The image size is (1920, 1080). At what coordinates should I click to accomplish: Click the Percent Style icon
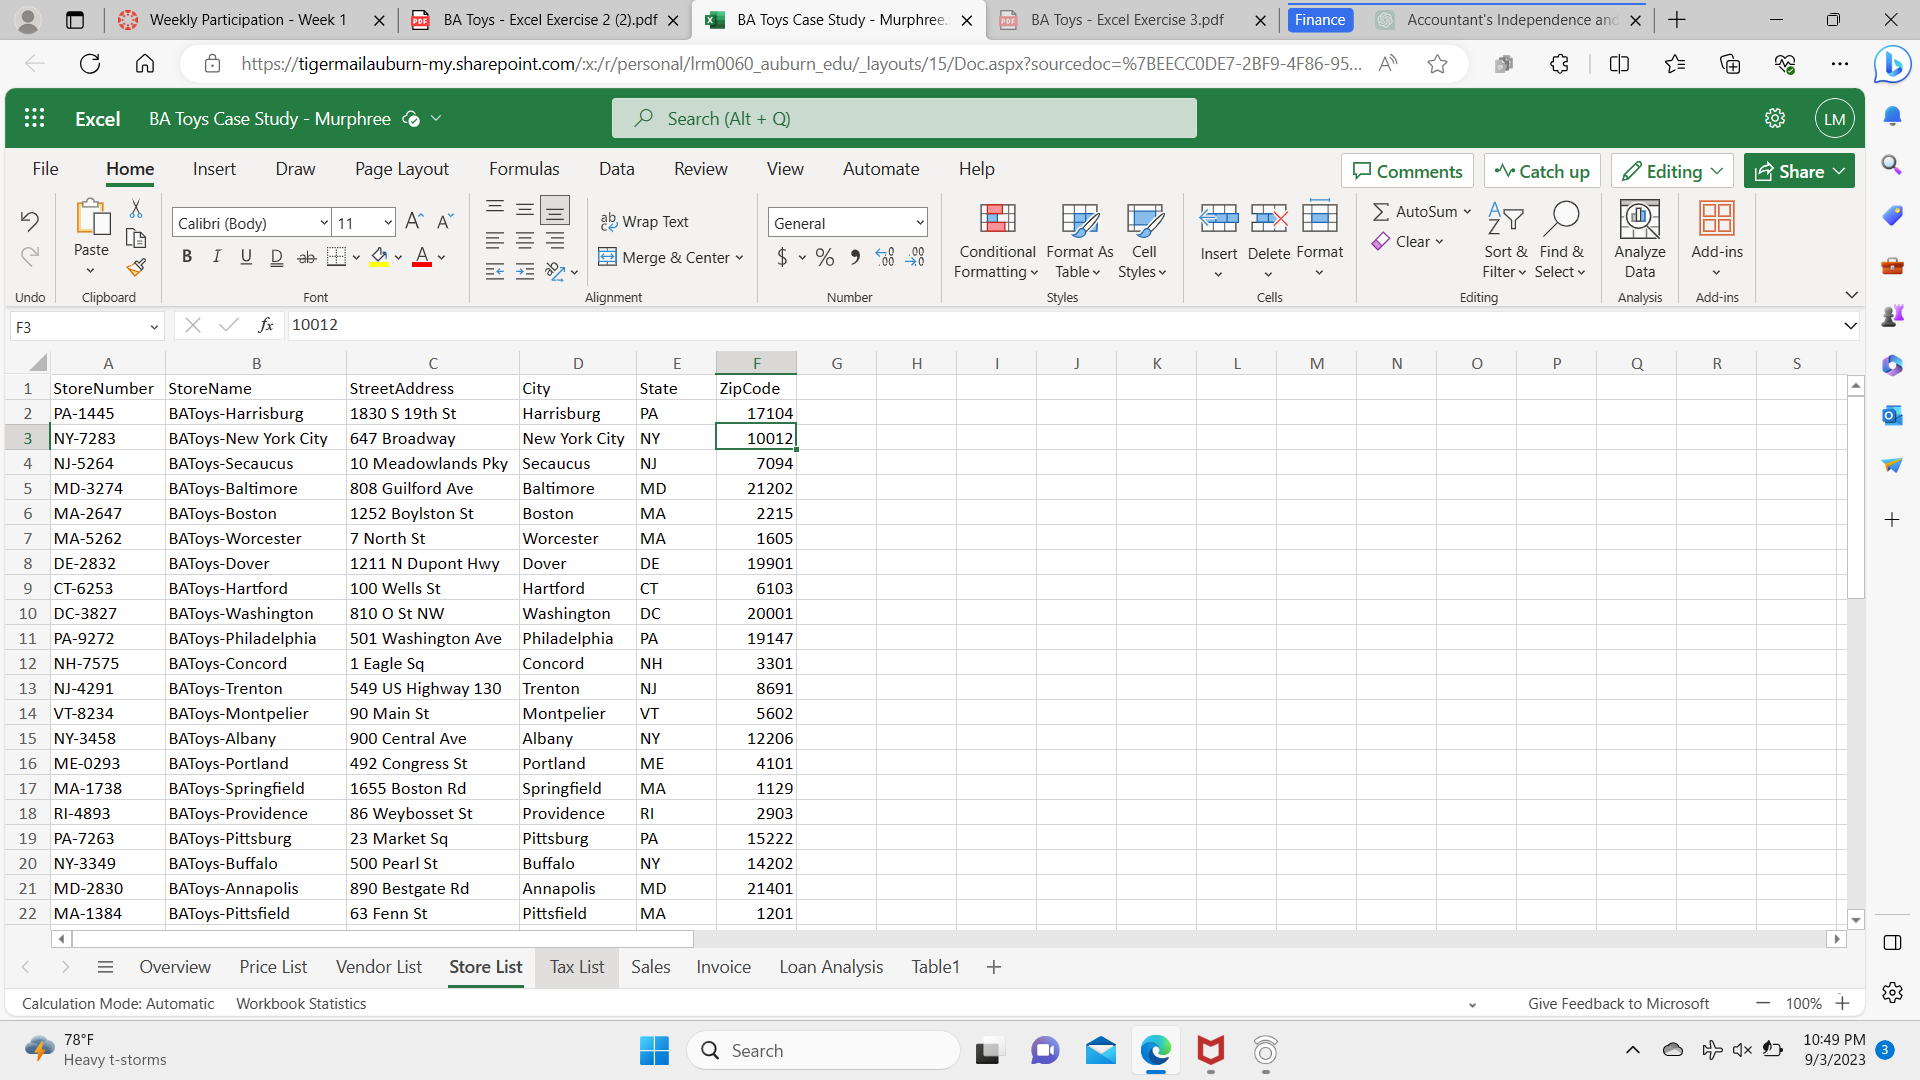[x=824, y=258]
